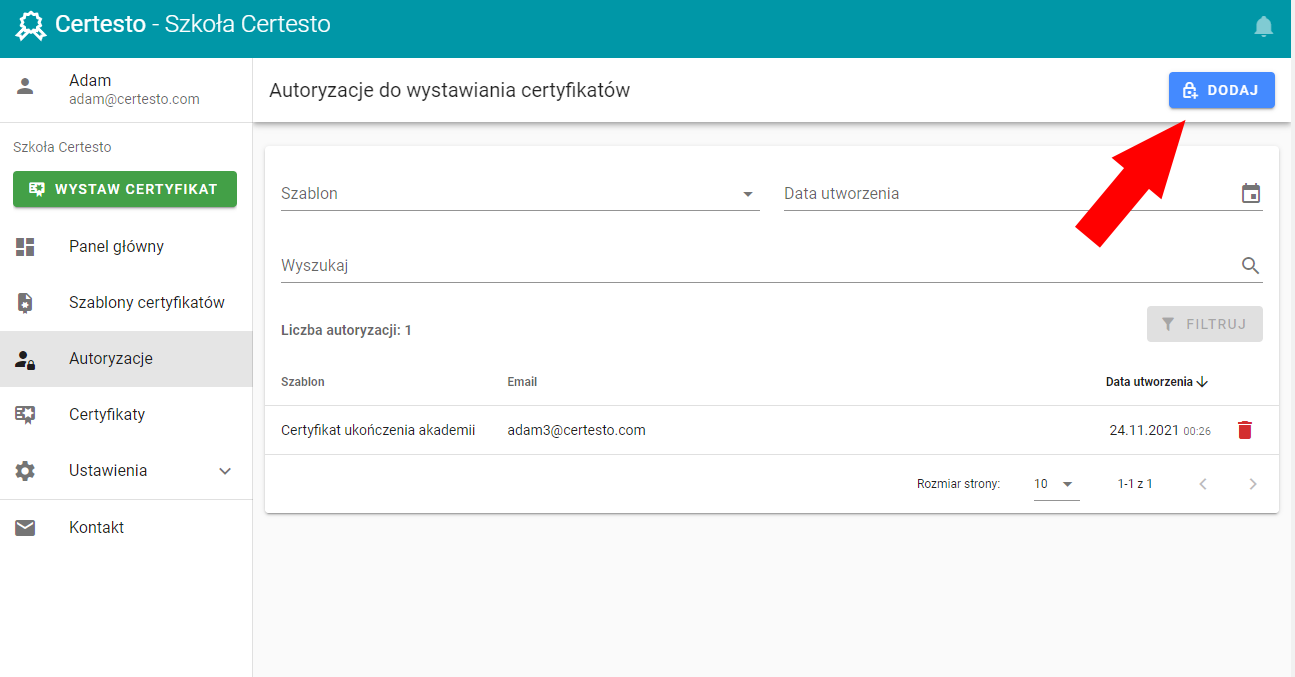Screen dimensions: 1295x677
Task: Open the page size dropdown showing 10
Action: point(1056,484)
